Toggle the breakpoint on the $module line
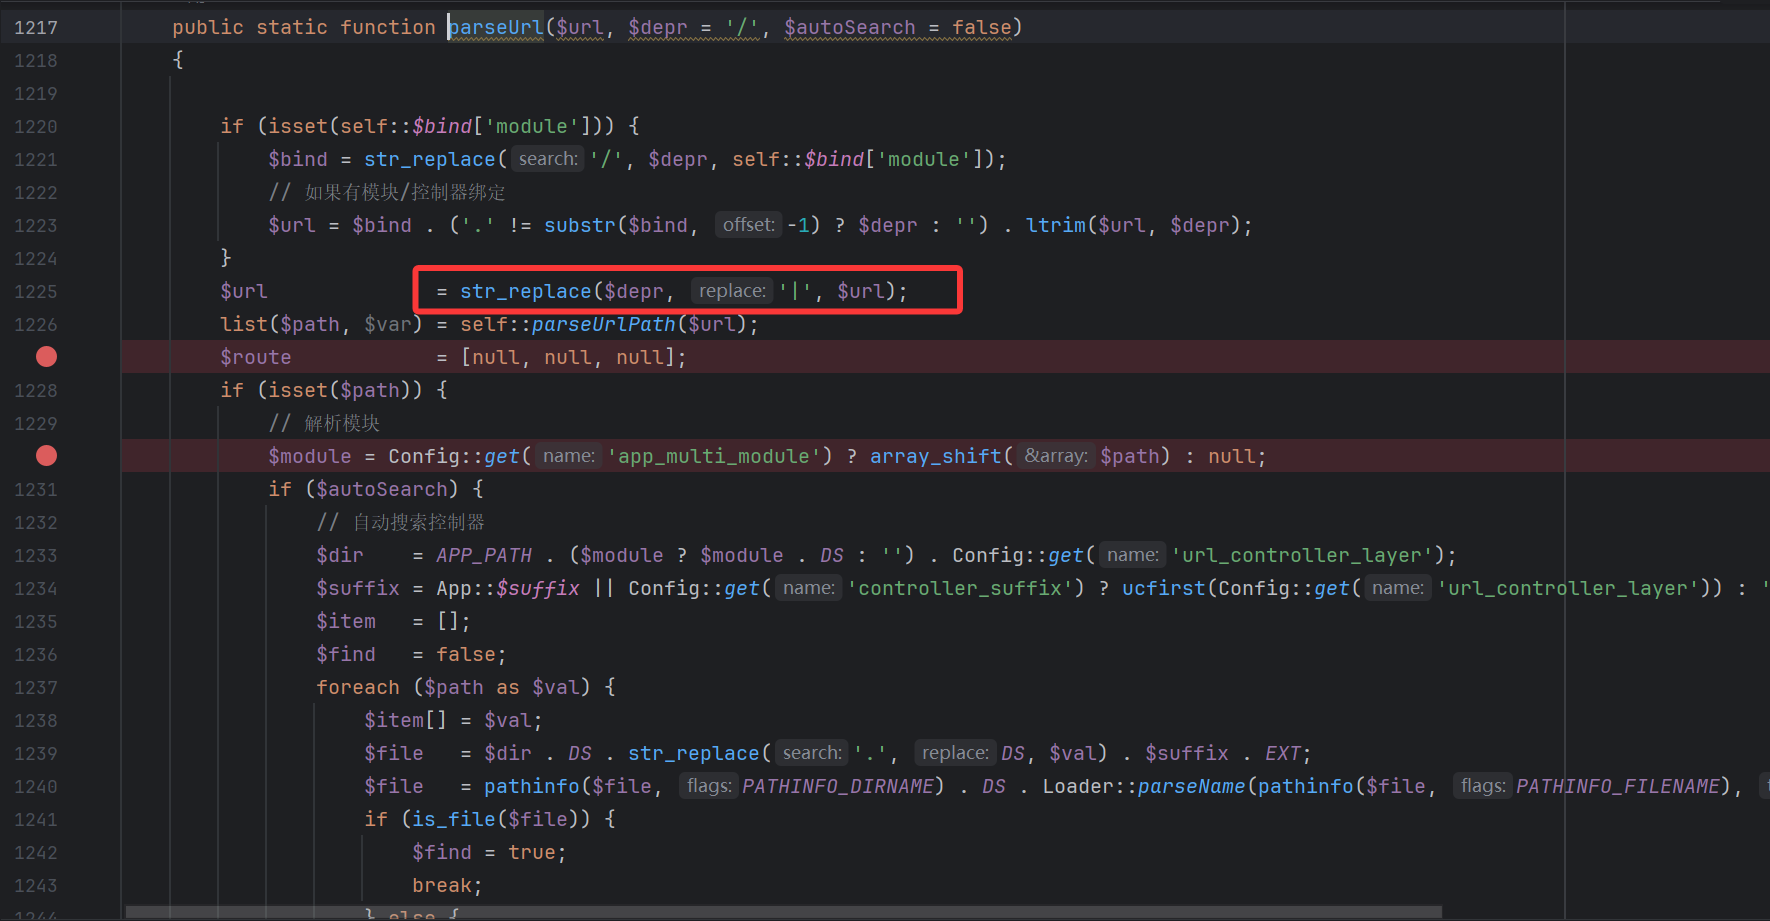This screenshot has width=1770, height=921. (46, 456)
